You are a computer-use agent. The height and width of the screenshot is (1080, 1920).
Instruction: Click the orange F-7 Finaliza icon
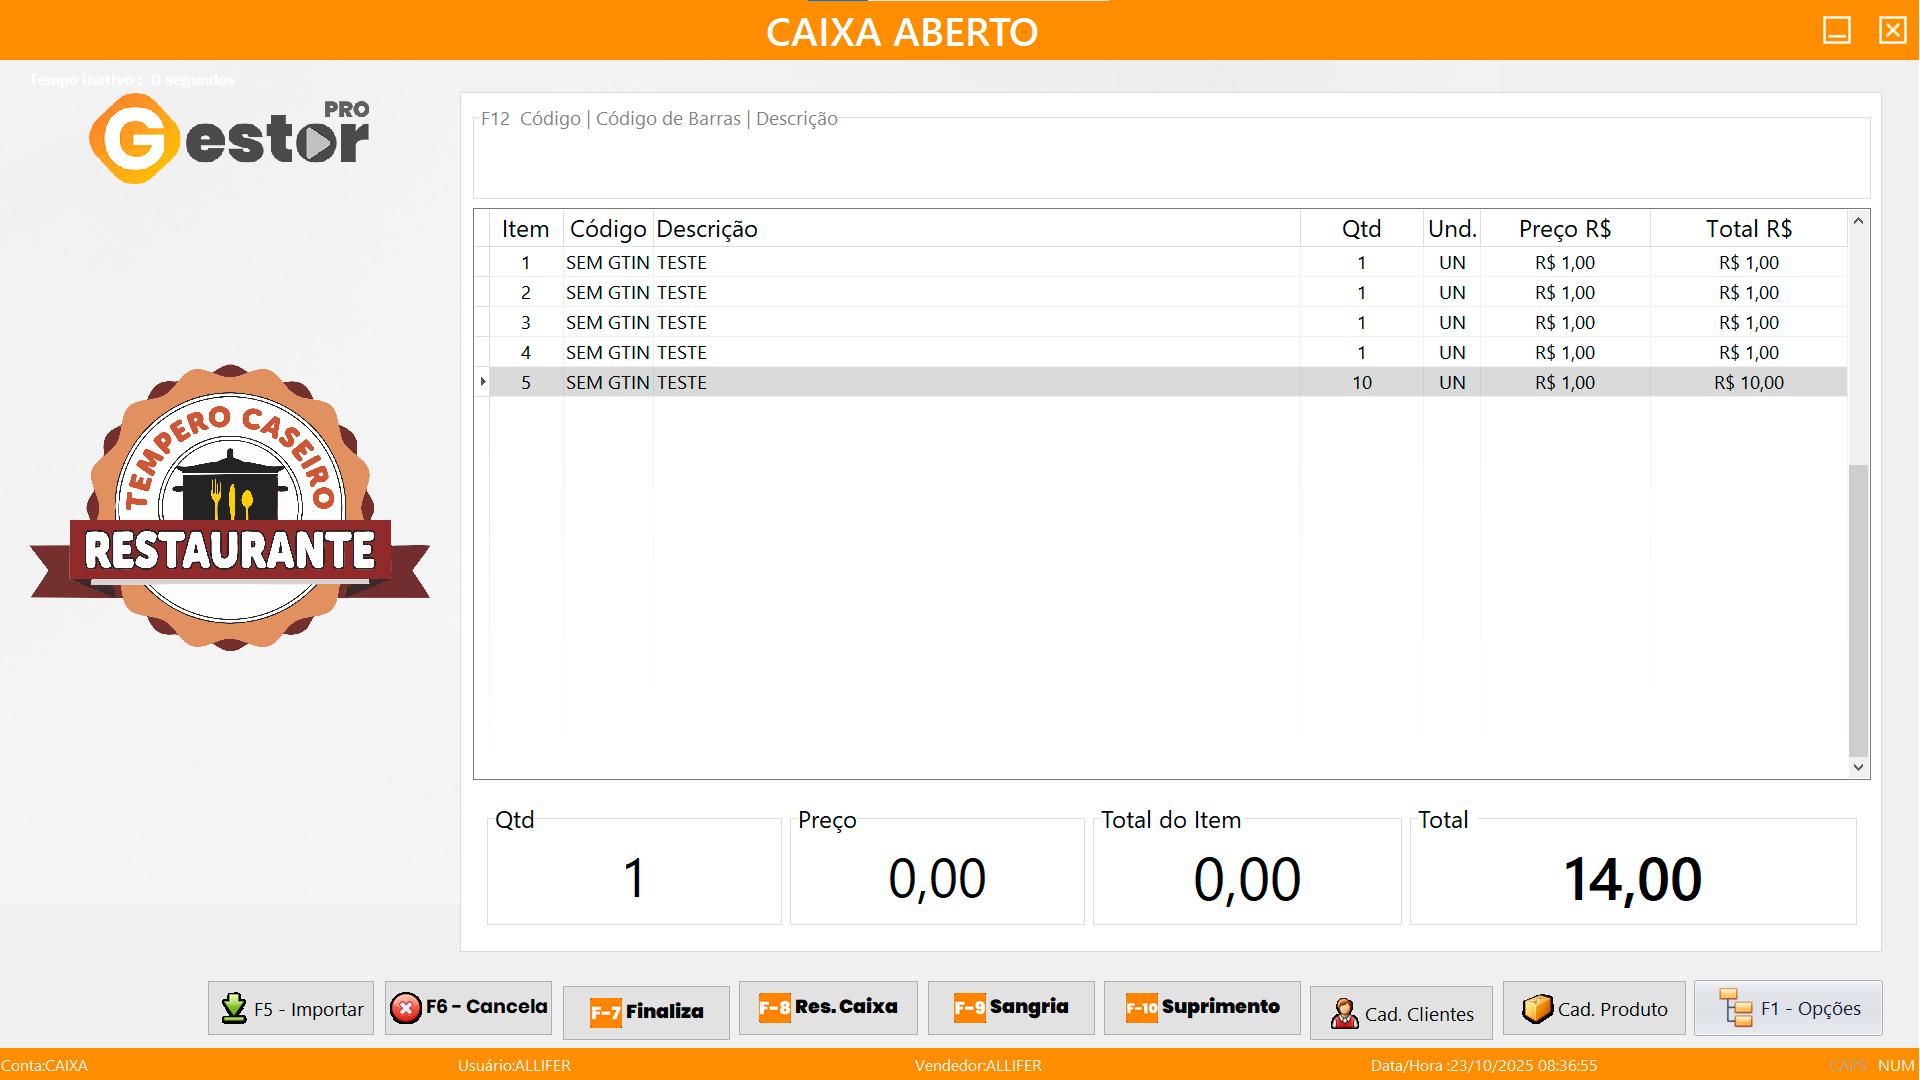click(605, 1012)
